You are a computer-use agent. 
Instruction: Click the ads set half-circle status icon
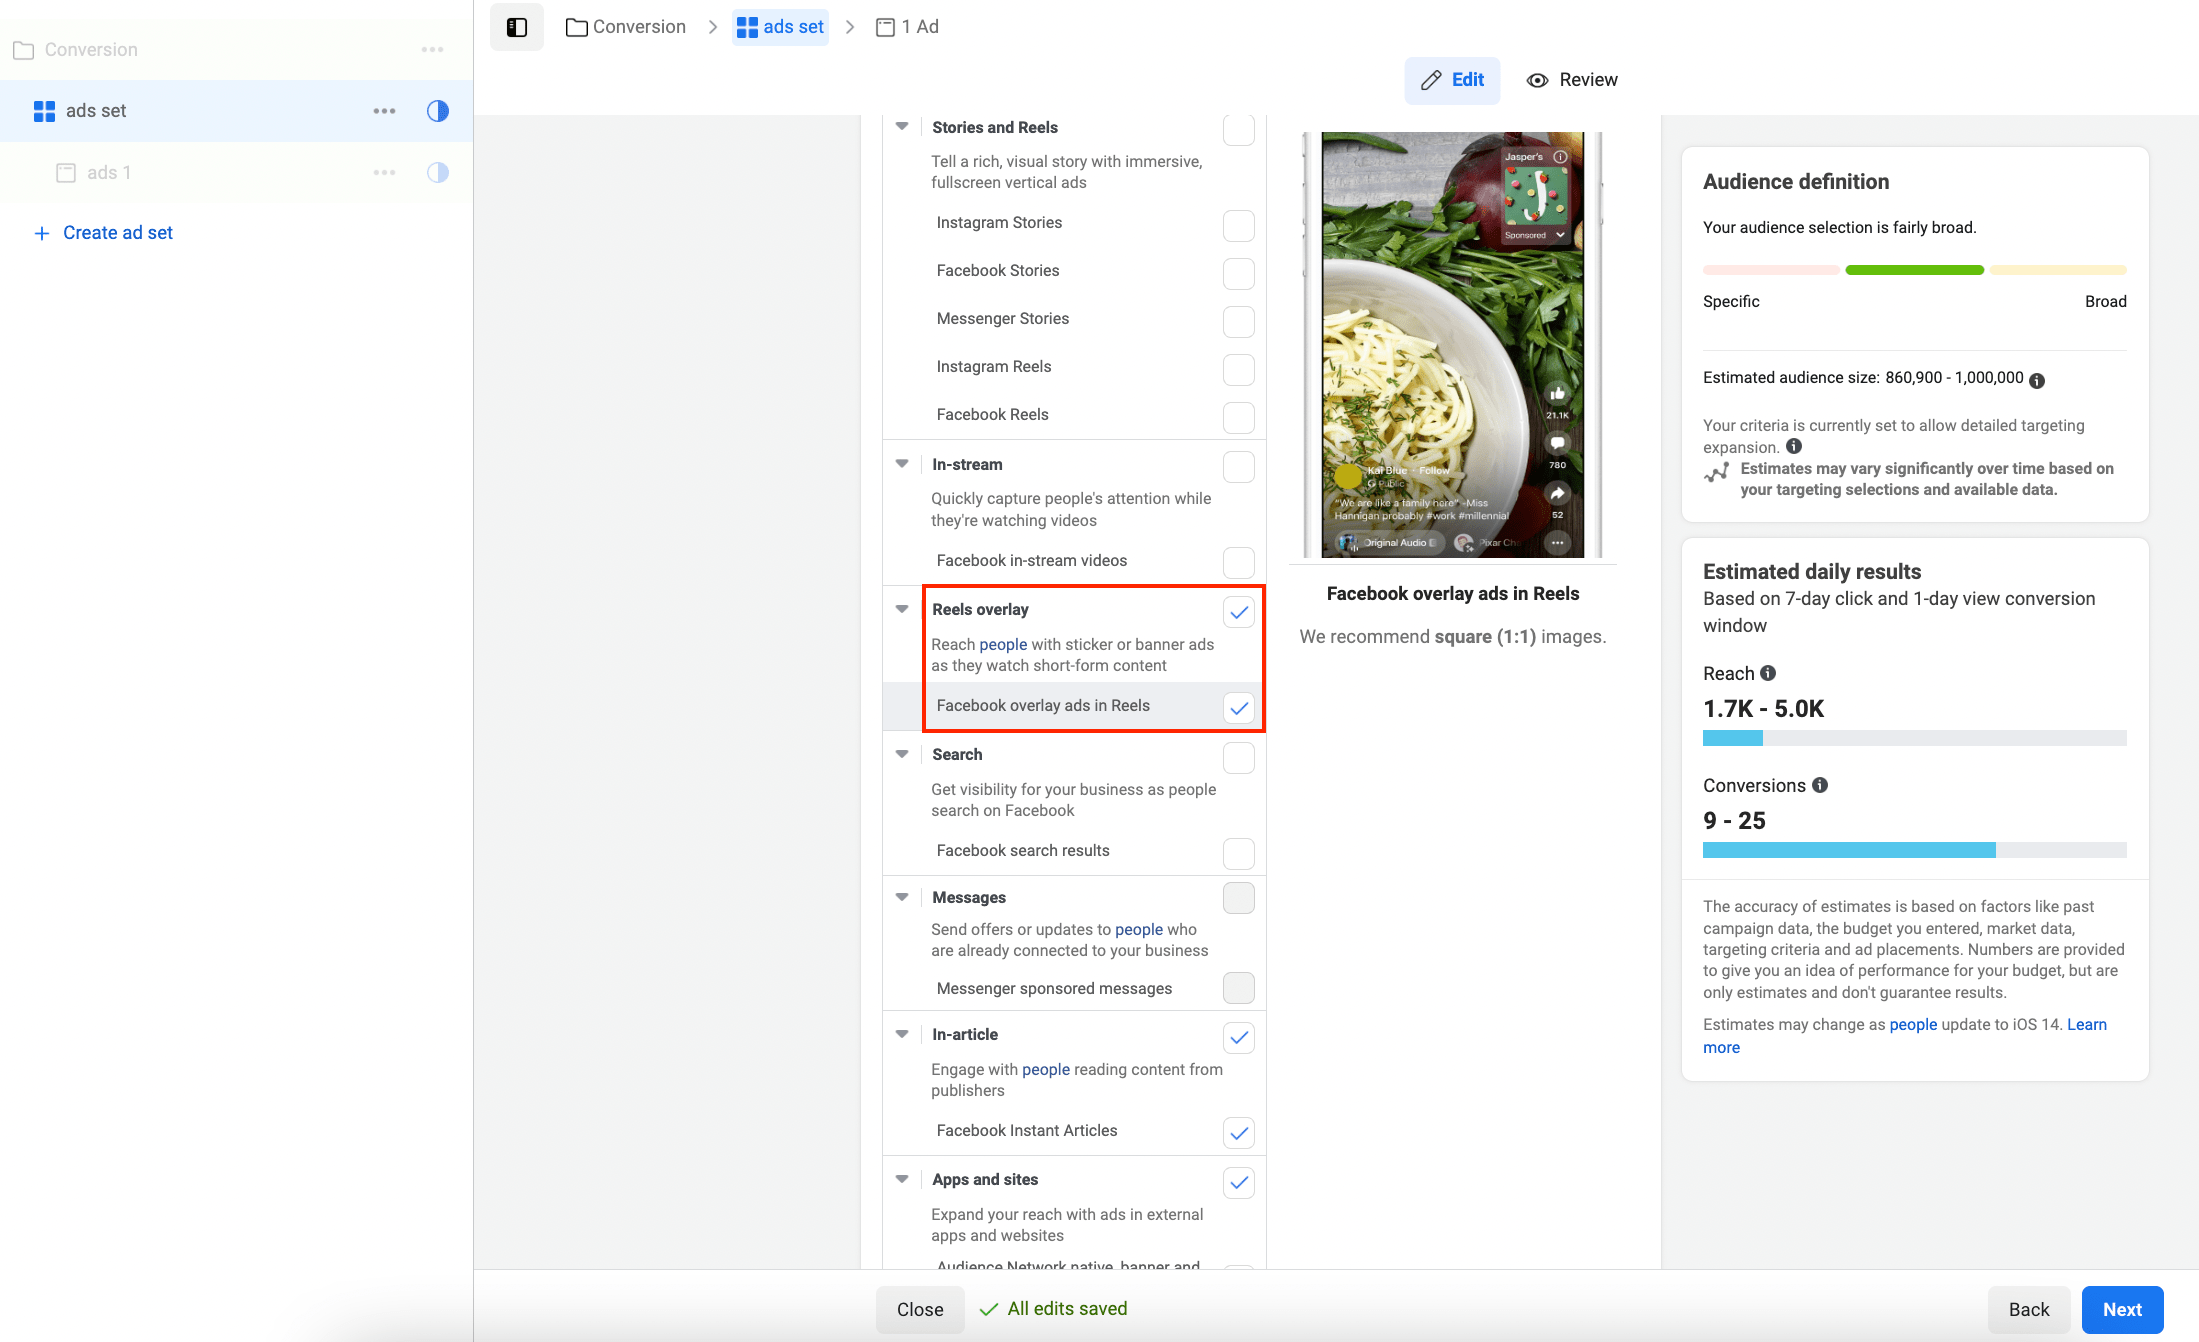pos(437,111)
